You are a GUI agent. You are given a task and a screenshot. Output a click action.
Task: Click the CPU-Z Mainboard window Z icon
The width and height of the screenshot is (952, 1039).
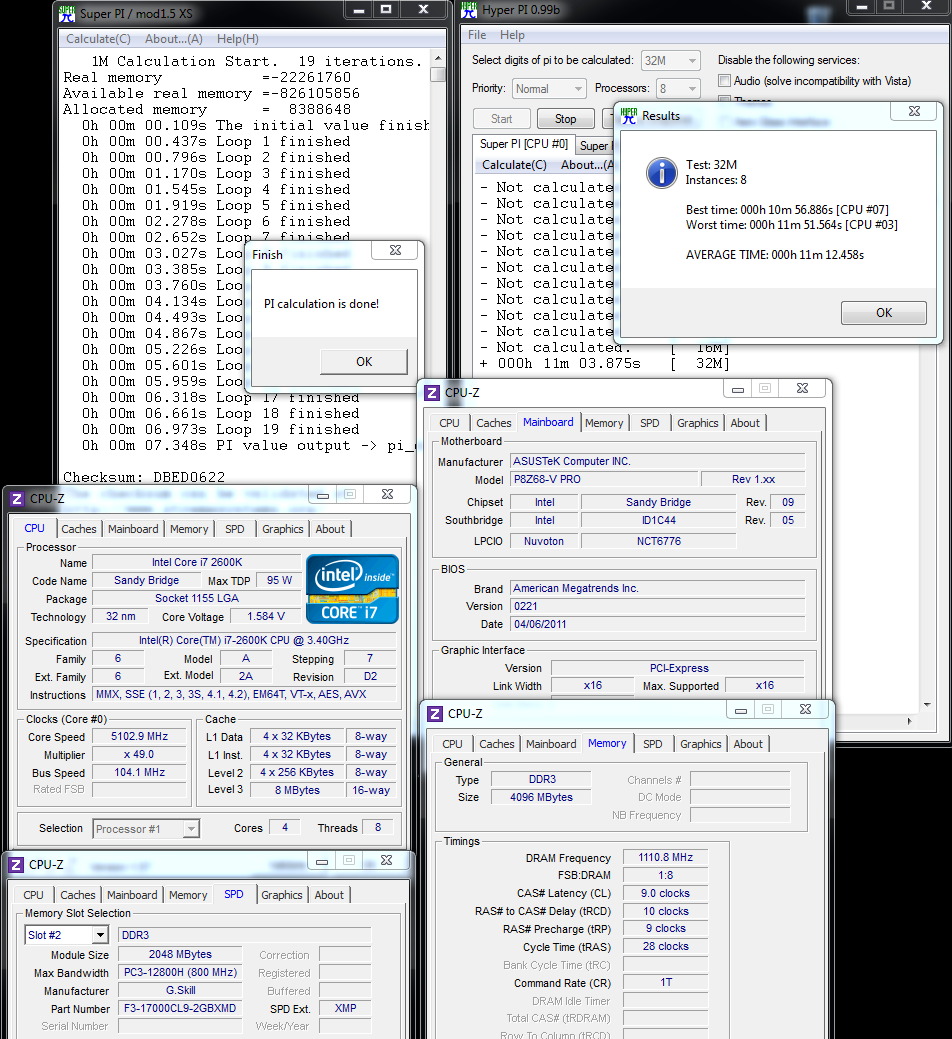(x=432, y=393)
